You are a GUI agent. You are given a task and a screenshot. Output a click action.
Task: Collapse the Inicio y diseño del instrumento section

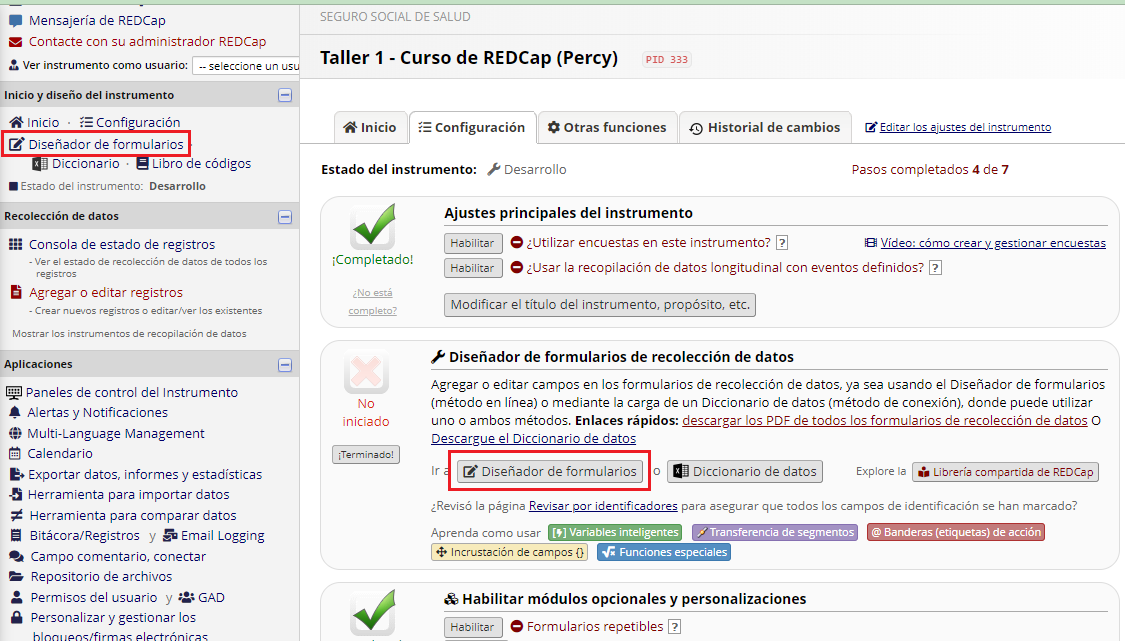[x=285, y=95]
